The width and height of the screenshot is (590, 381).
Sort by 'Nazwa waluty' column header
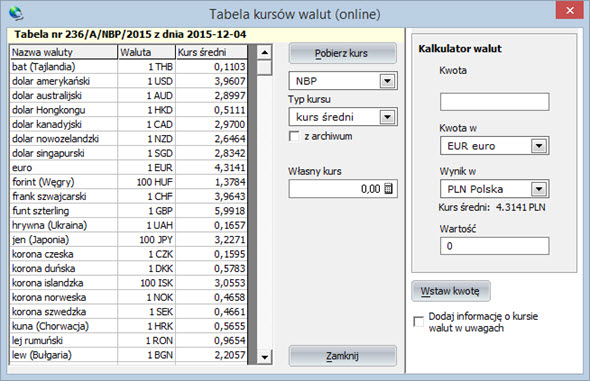click(64, 52)
